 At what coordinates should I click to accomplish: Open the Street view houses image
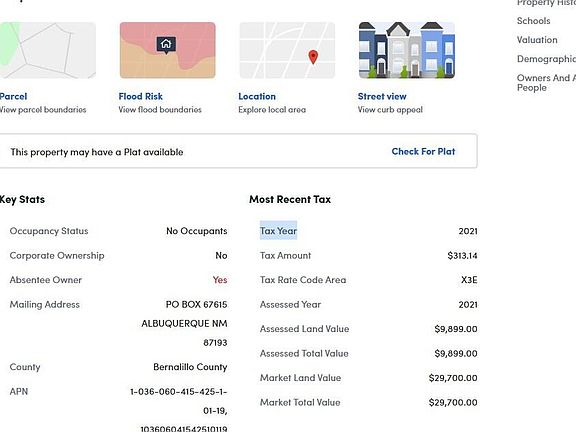[407, 50]
